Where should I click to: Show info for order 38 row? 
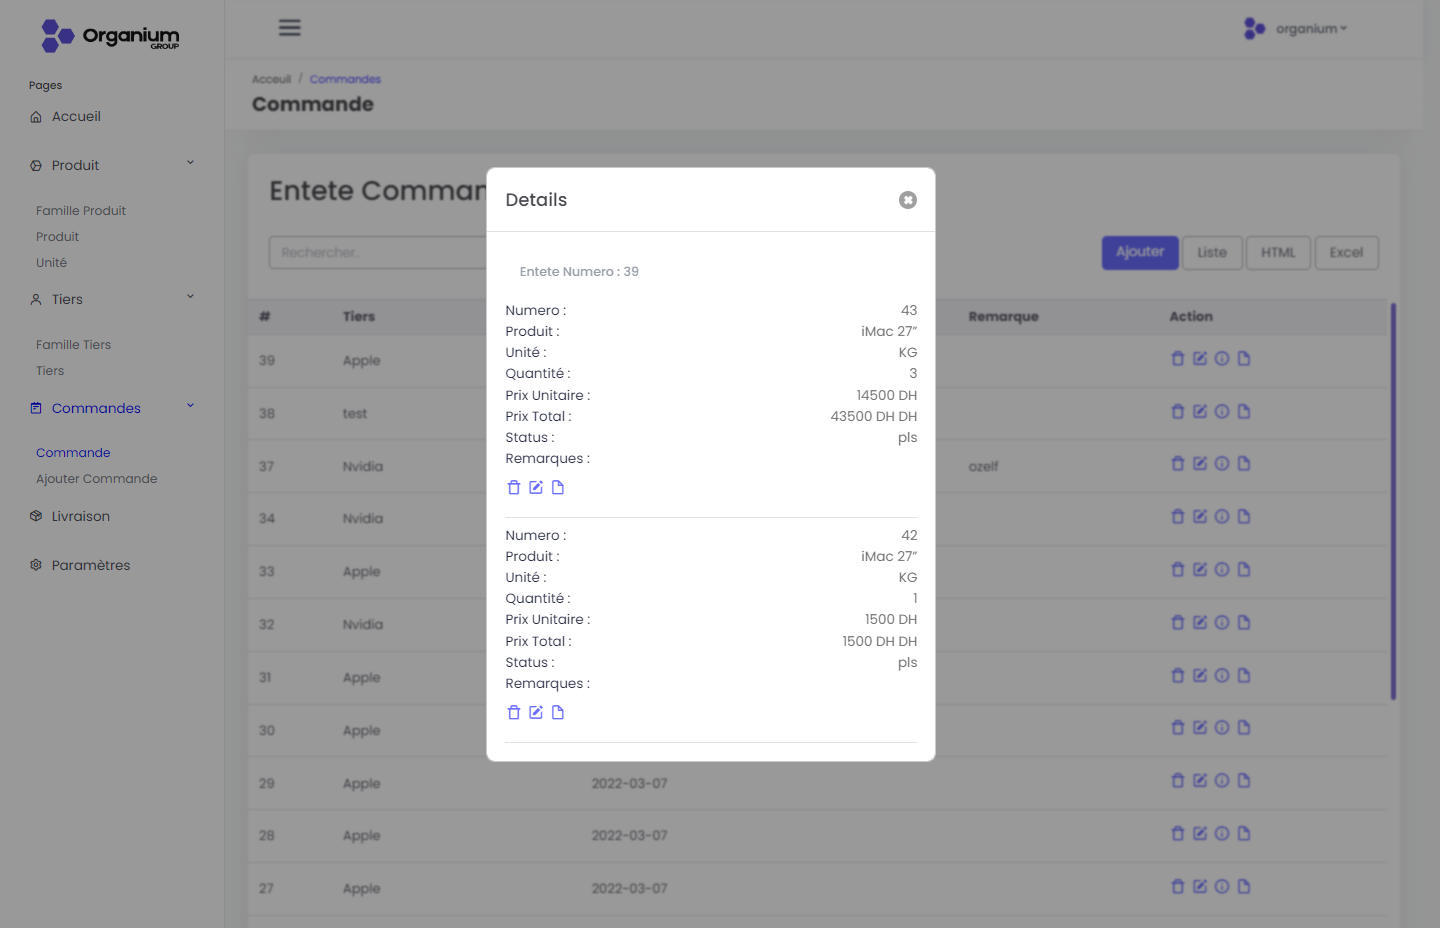(x=1221, y=412)
